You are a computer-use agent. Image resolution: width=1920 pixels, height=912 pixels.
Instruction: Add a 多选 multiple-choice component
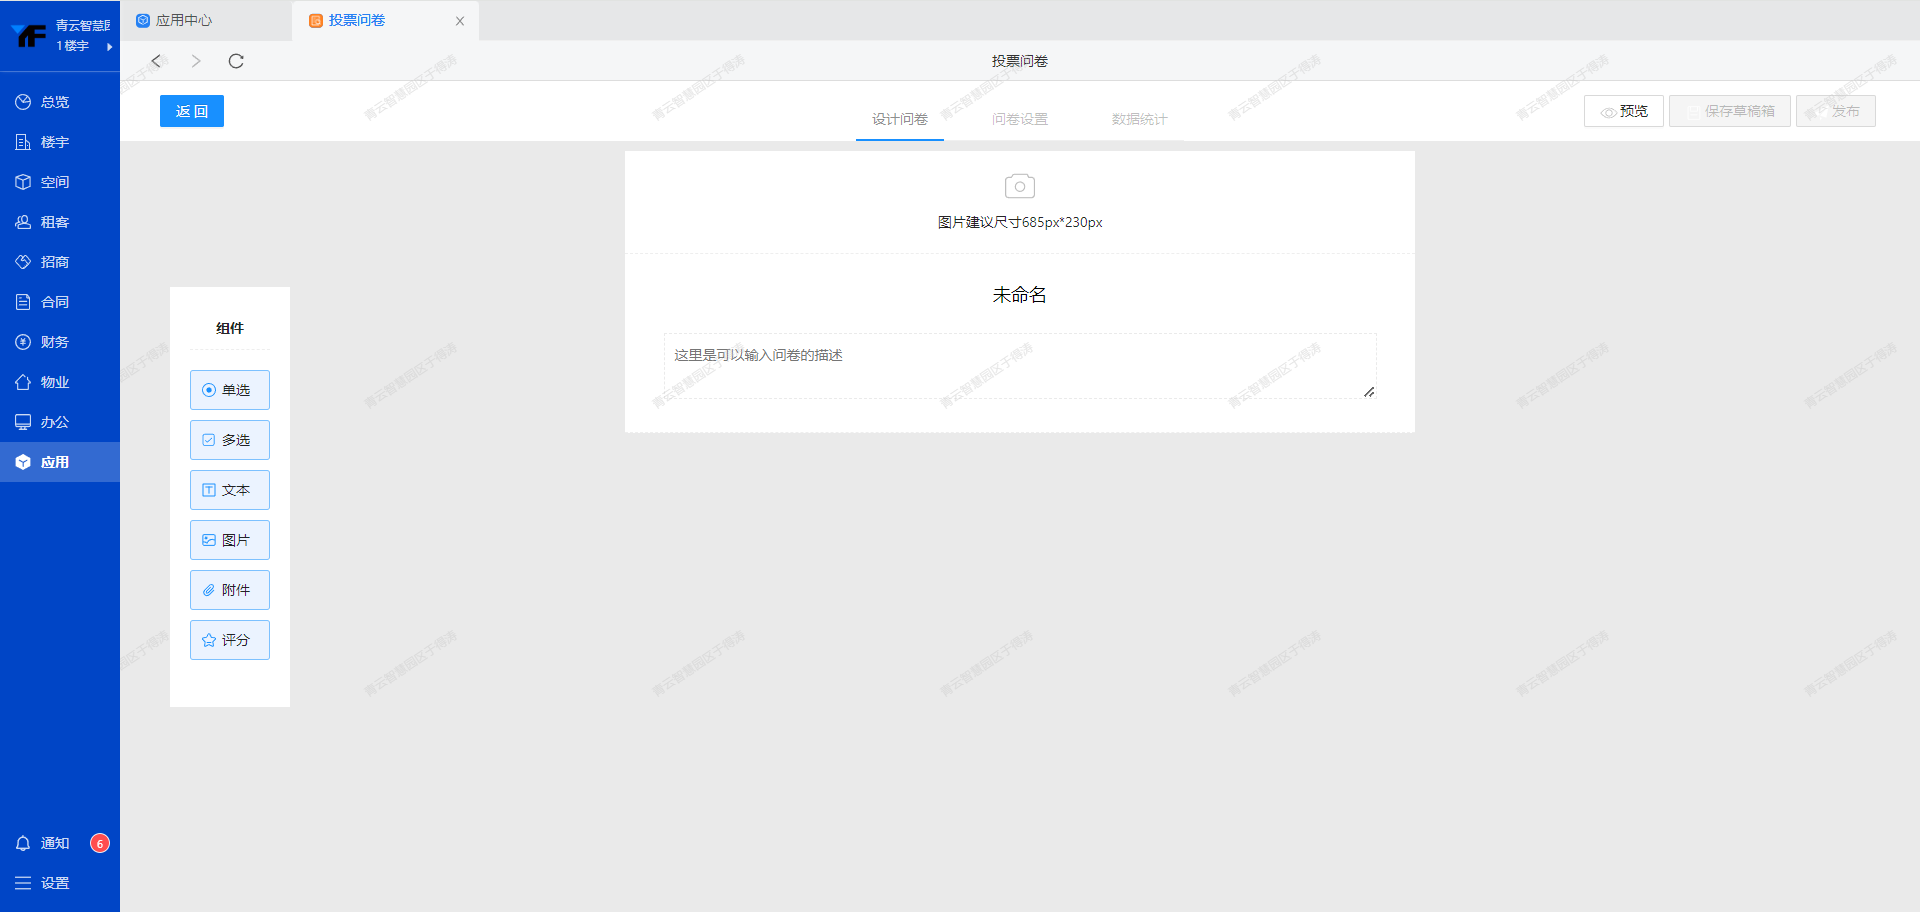pos(230,440)
